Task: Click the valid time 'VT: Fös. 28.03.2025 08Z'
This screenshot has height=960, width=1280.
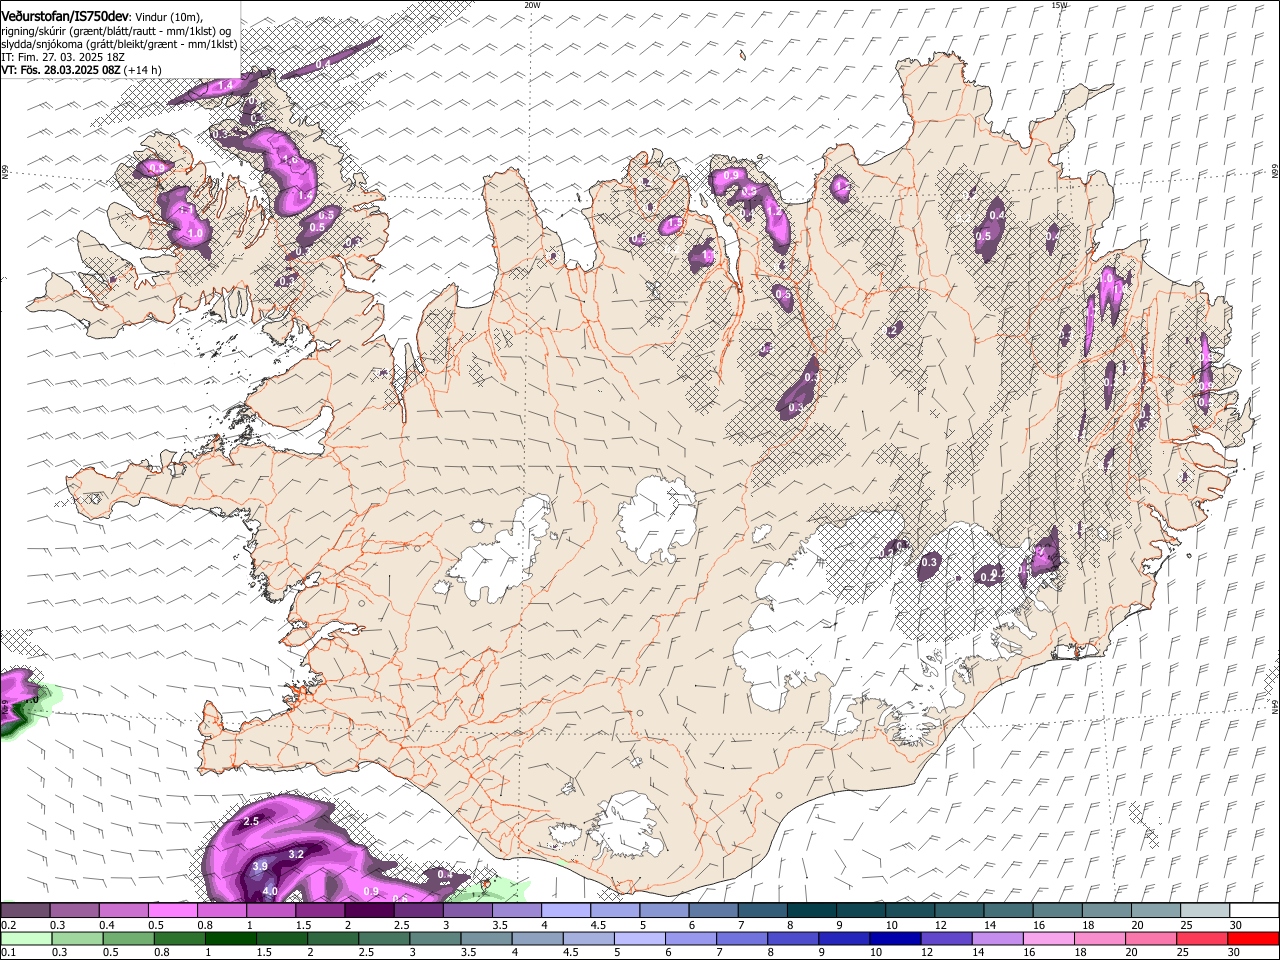Action: pos(61,70)
